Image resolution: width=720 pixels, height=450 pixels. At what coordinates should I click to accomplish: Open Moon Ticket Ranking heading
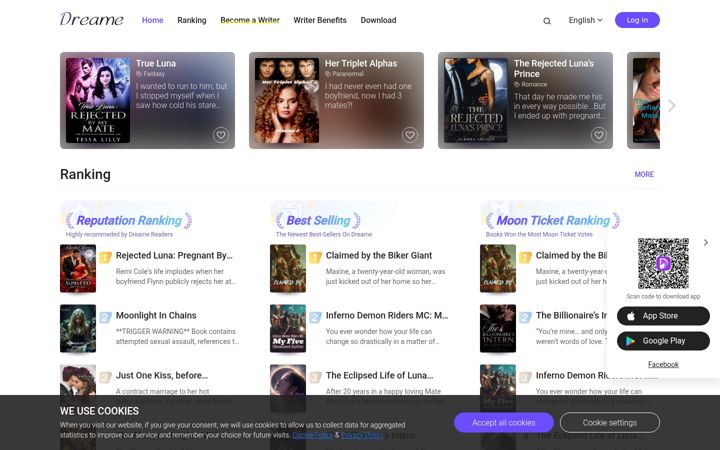[553, 220]
